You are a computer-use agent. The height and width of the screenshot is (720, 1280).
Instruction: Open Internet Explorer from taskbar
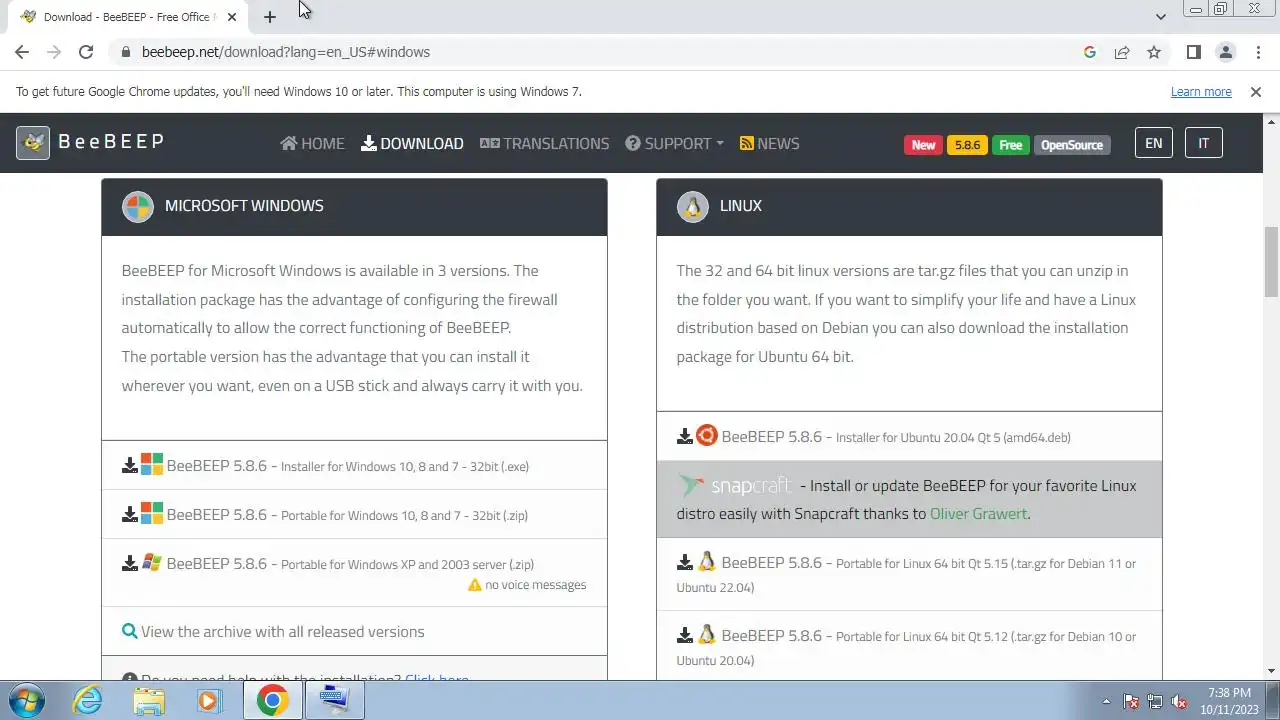88,701
